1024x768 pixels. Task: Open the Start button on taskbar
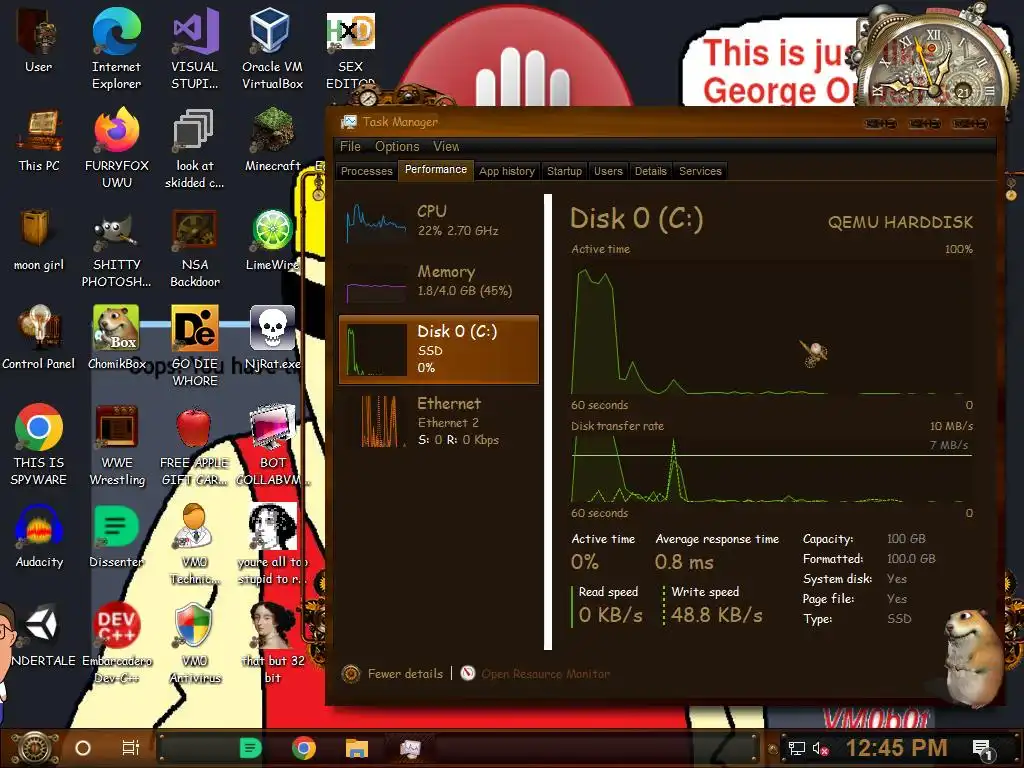(x=35, y=748)
